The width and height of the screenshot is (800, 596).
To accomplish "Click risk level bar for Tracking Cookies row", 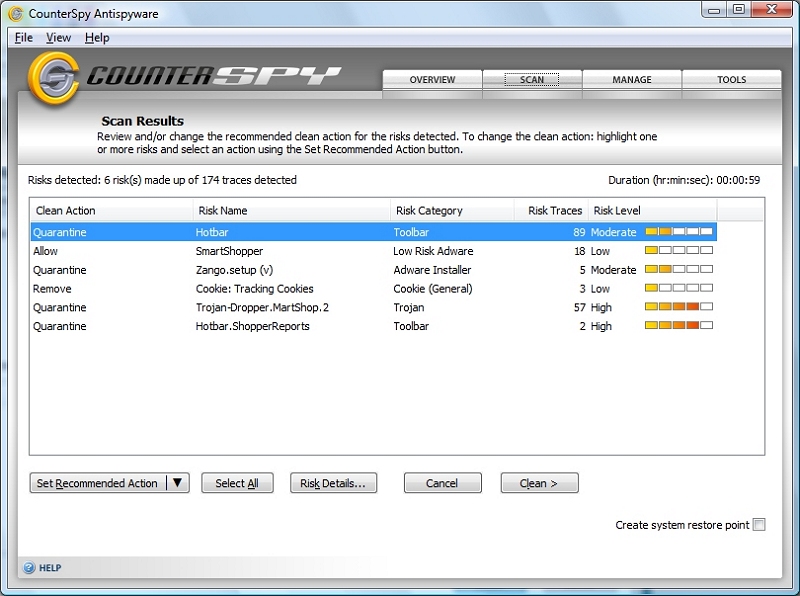I will click(679, 288).
